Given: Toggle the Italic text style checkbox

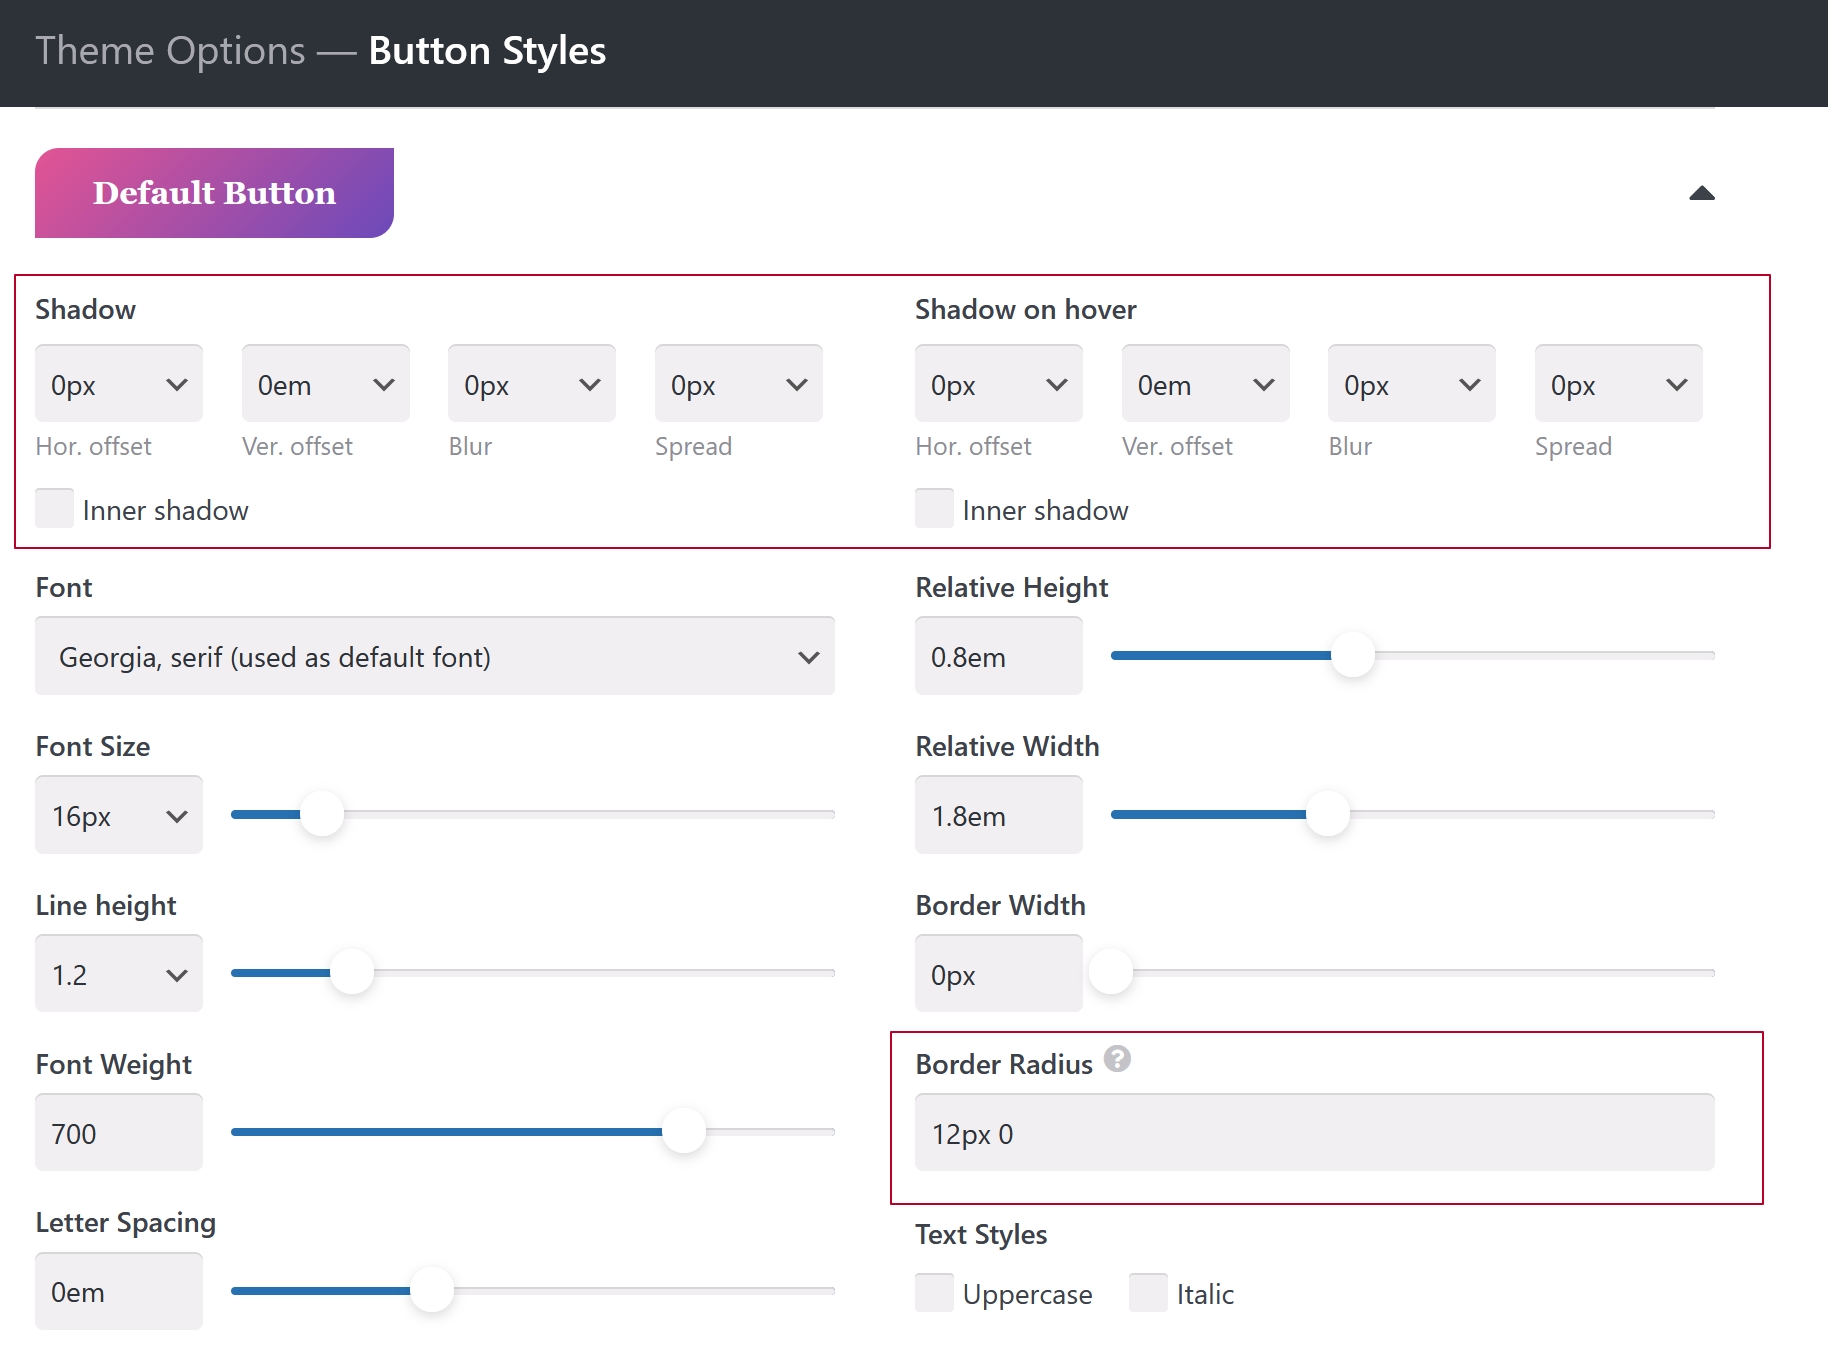Looking at the screenshot, I should pyautogui.click(x=1148, y=1293).
